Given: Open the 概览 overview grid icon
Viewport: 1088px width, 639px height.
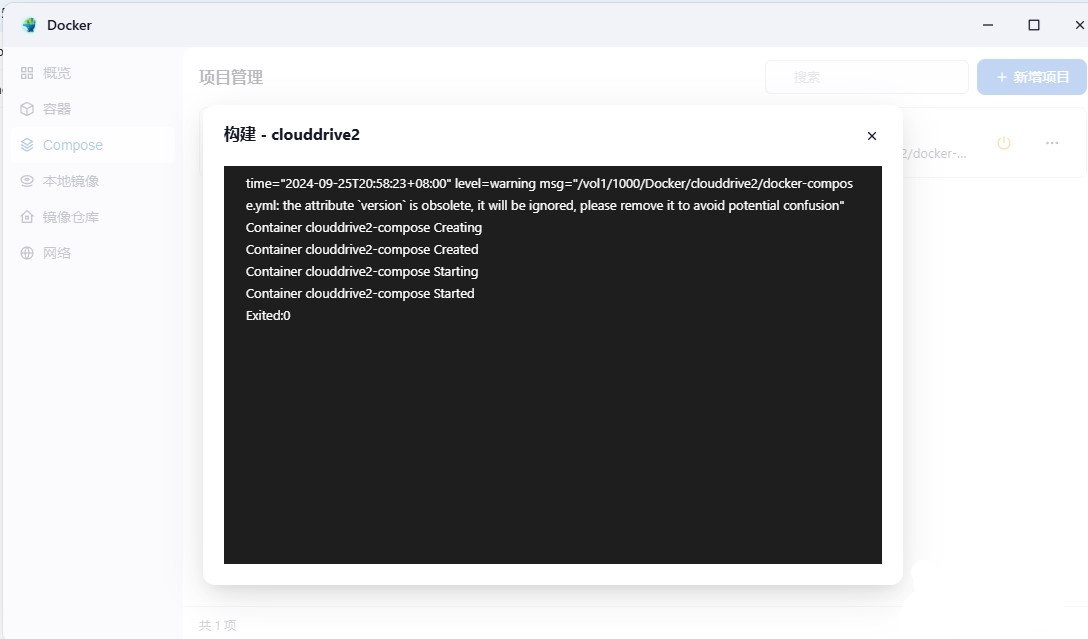Looking at the screenshot, I should (x=27, y=73).
